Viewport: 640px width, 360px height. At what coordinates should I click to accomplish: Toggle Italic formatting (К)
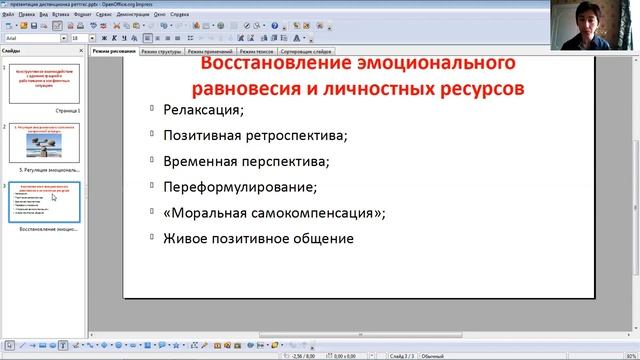(114, 38)
